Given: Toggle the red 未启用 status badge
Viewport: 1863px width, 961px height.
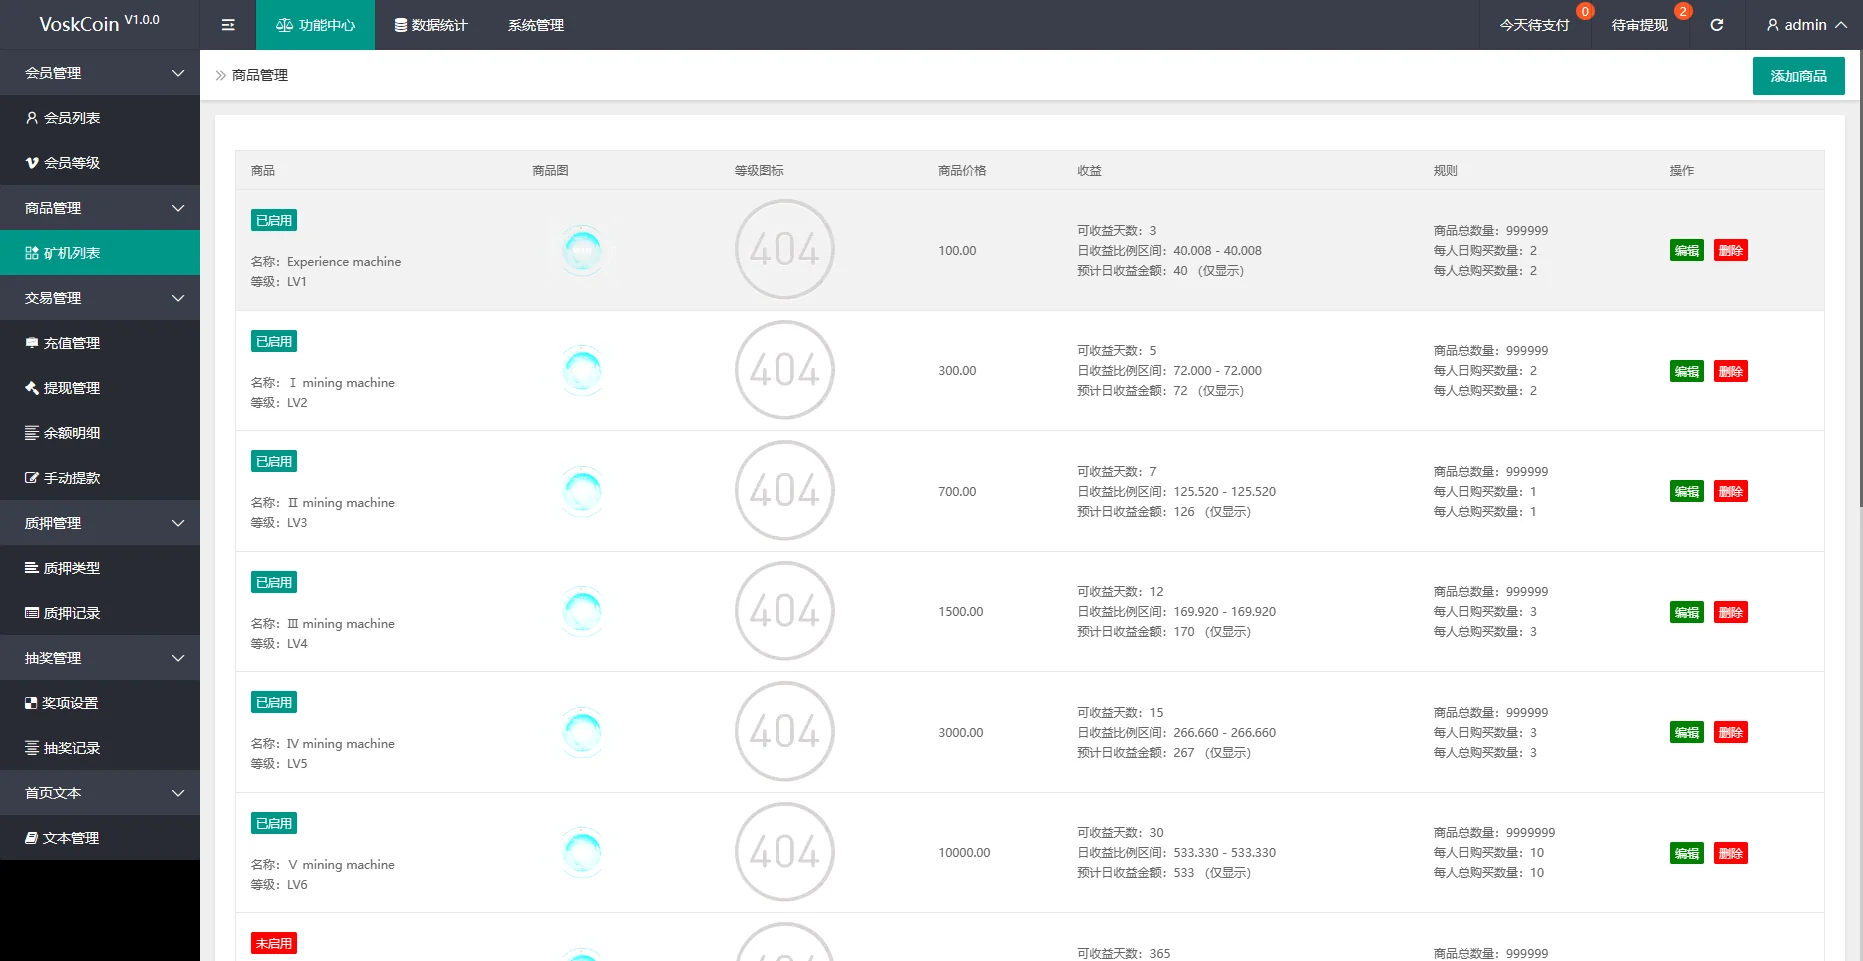Looking at the screenshot, I should [x=274, y=943].
